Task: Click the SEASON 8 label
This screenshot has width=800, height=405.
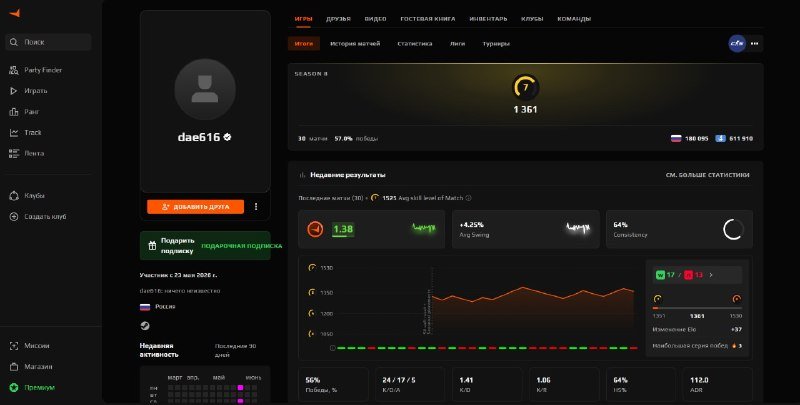Action: [x=311, y=74]
